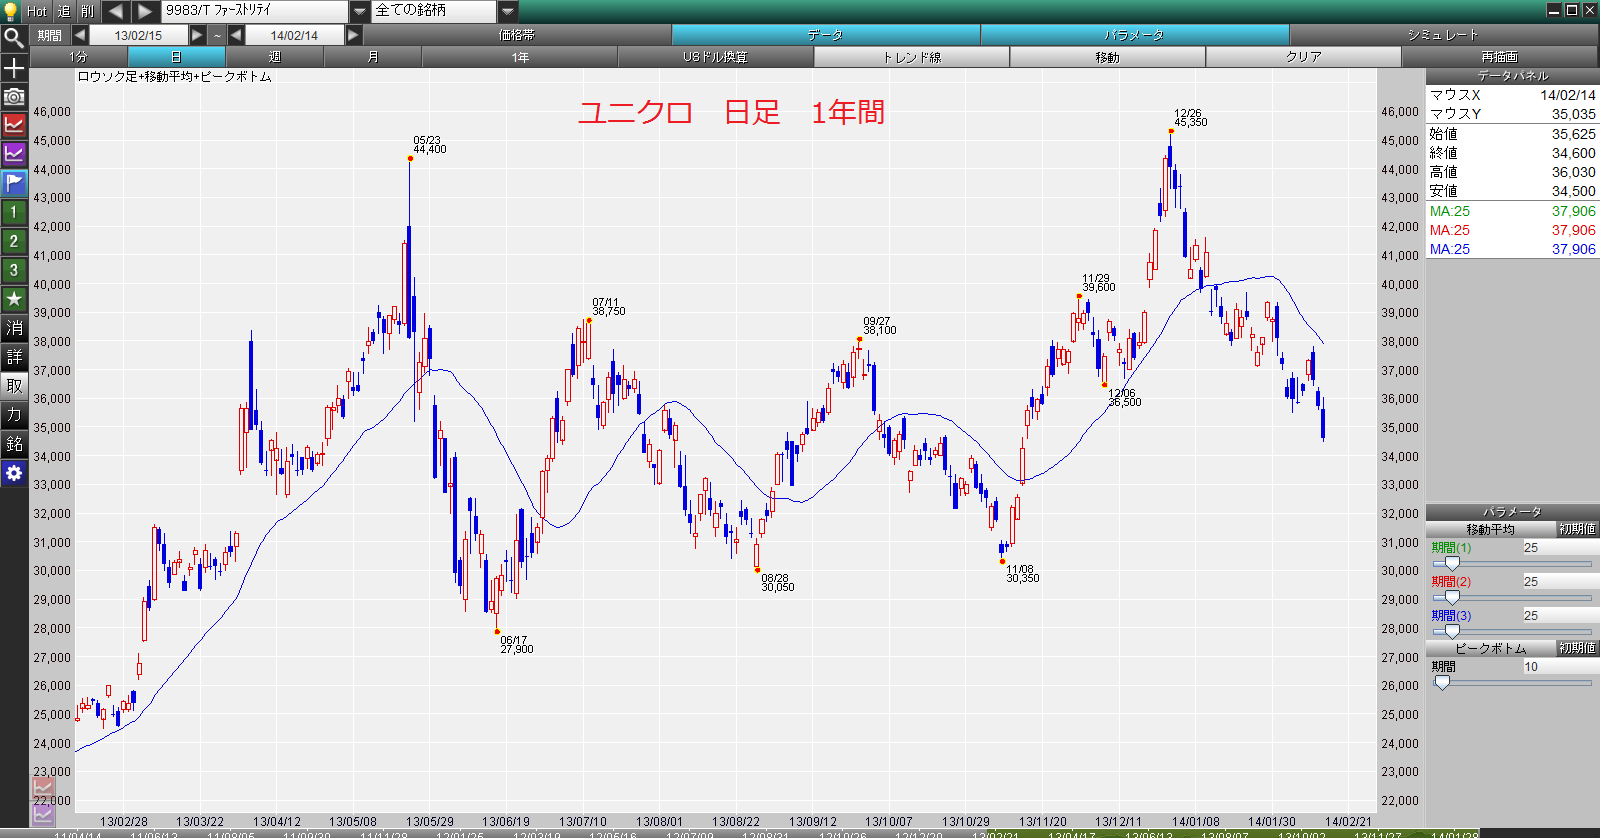Click the 詳 details sidebar icon
The height and width of the screenshot is (838, 1608).
[x=14, y=357]
